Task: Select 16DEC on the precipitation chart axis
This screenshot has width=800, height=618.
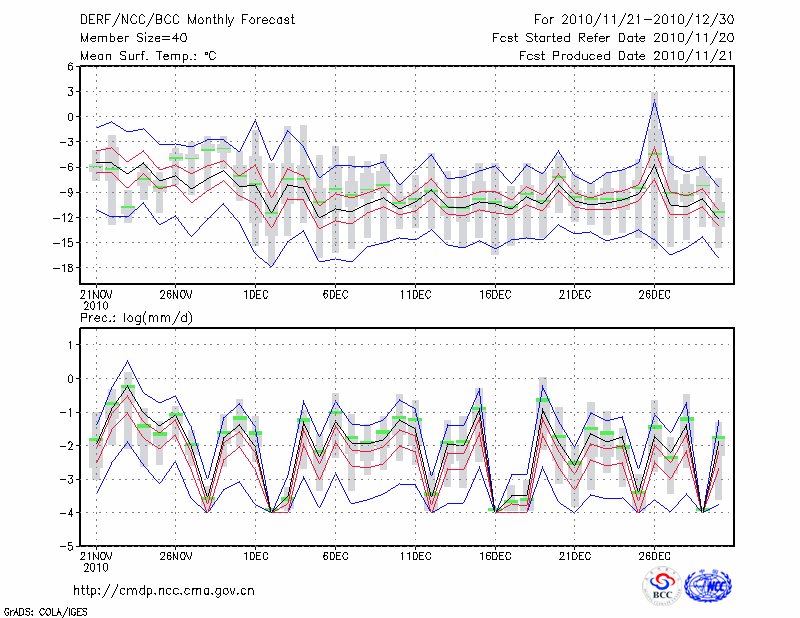Action: pos(494,556)
